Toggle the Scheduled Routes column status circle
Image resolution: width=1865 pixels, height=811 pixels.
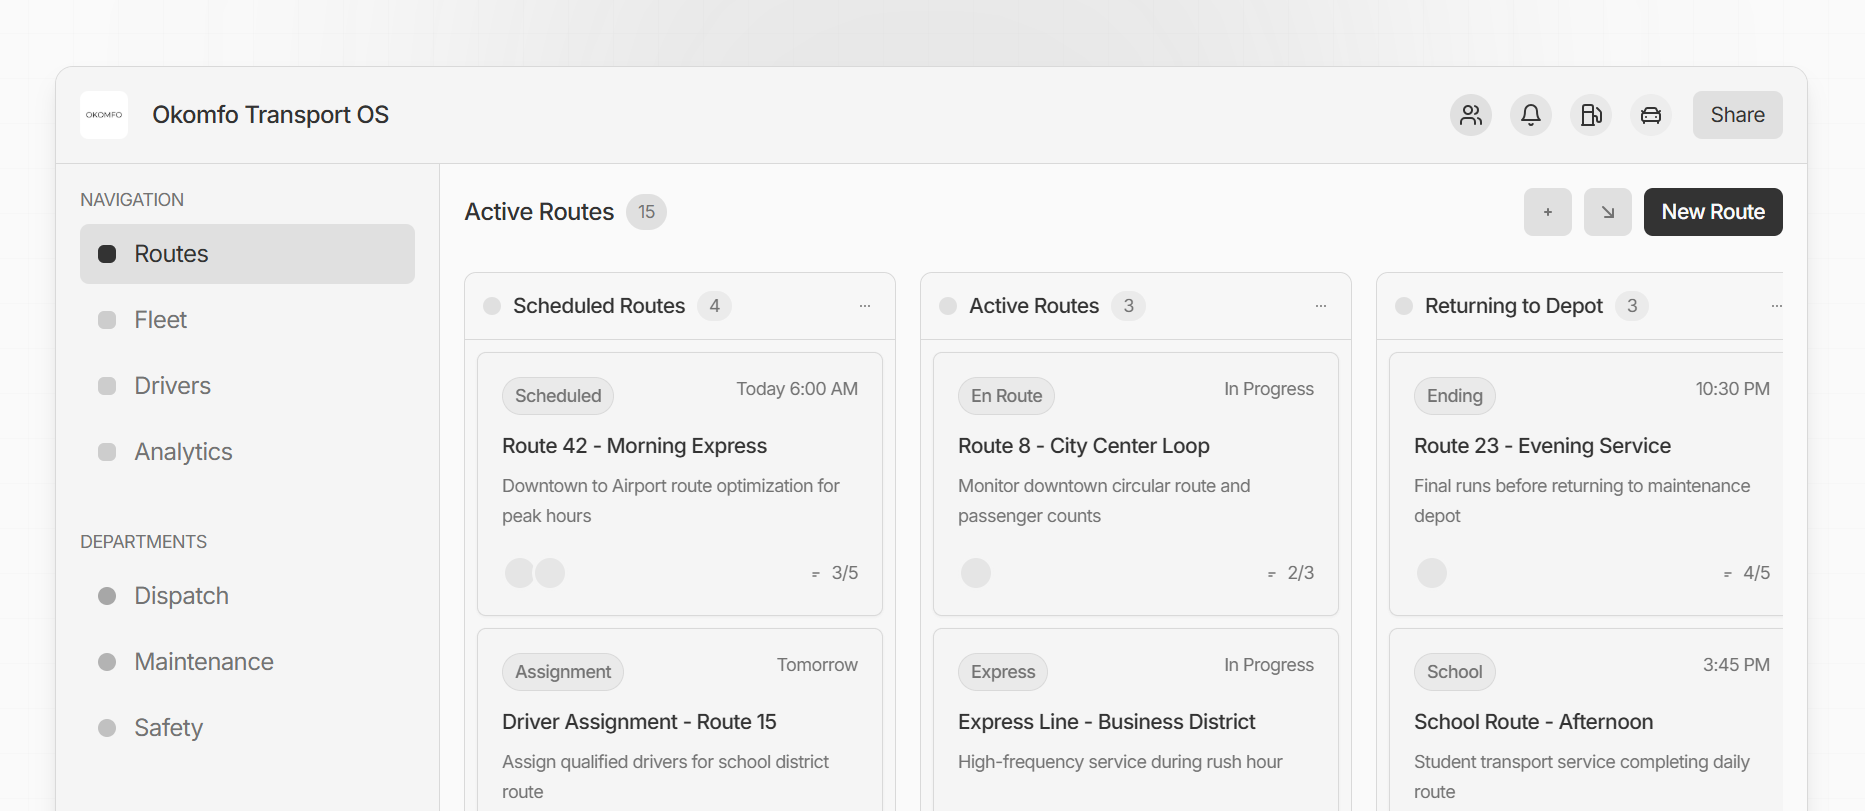(x=492, y=306)
